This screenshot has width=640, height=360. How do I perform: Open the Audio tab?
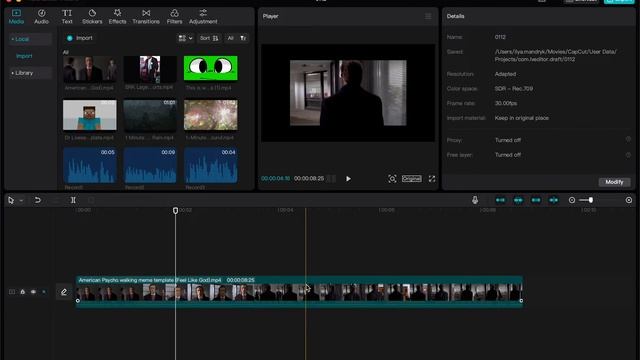(41, 17)
